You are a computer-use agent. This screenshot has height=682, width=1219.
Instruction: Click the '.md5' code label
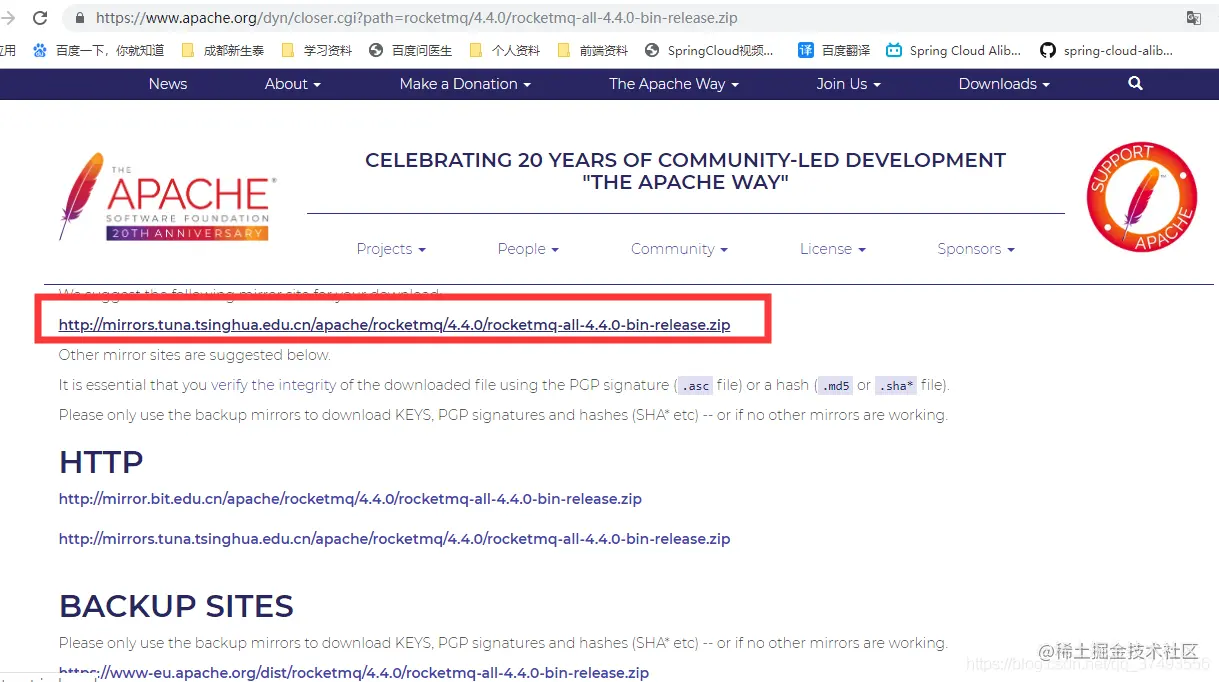click(x=836, y=386)
